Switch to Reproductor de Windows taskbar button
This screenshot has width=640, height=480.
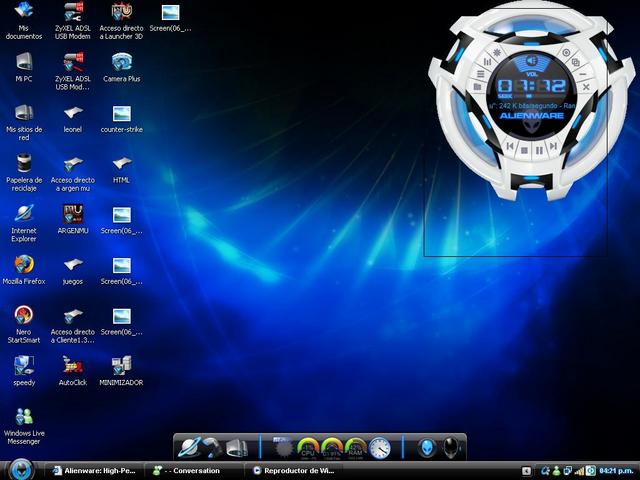click(x=293, y=470)
